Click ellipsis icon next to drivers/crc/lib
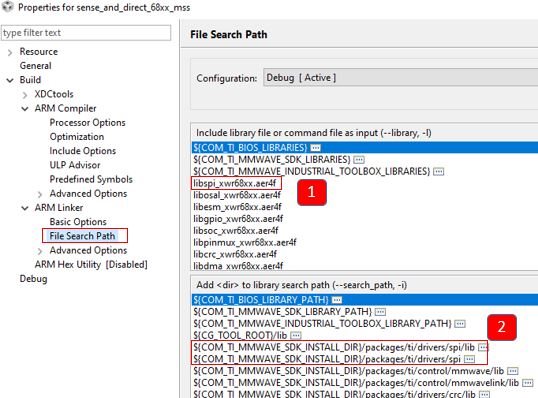 coord(484,394)
